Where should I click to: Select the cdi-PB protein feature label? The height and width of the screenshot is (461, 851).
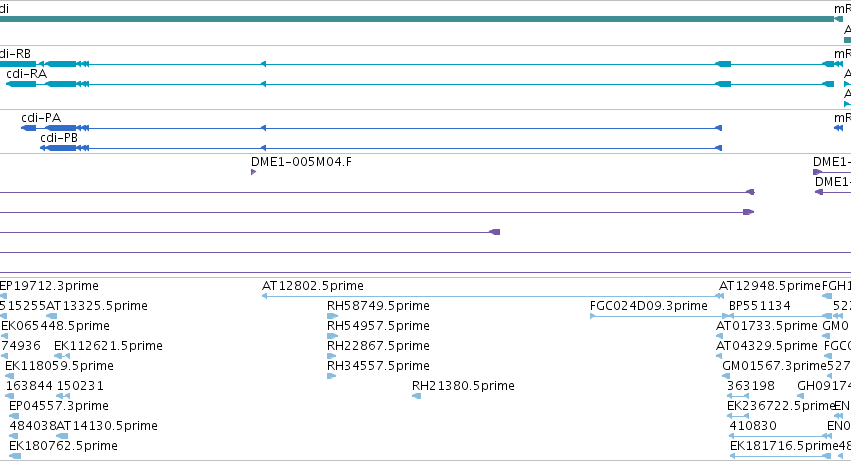pyautogui.click(x=59, y=138)
